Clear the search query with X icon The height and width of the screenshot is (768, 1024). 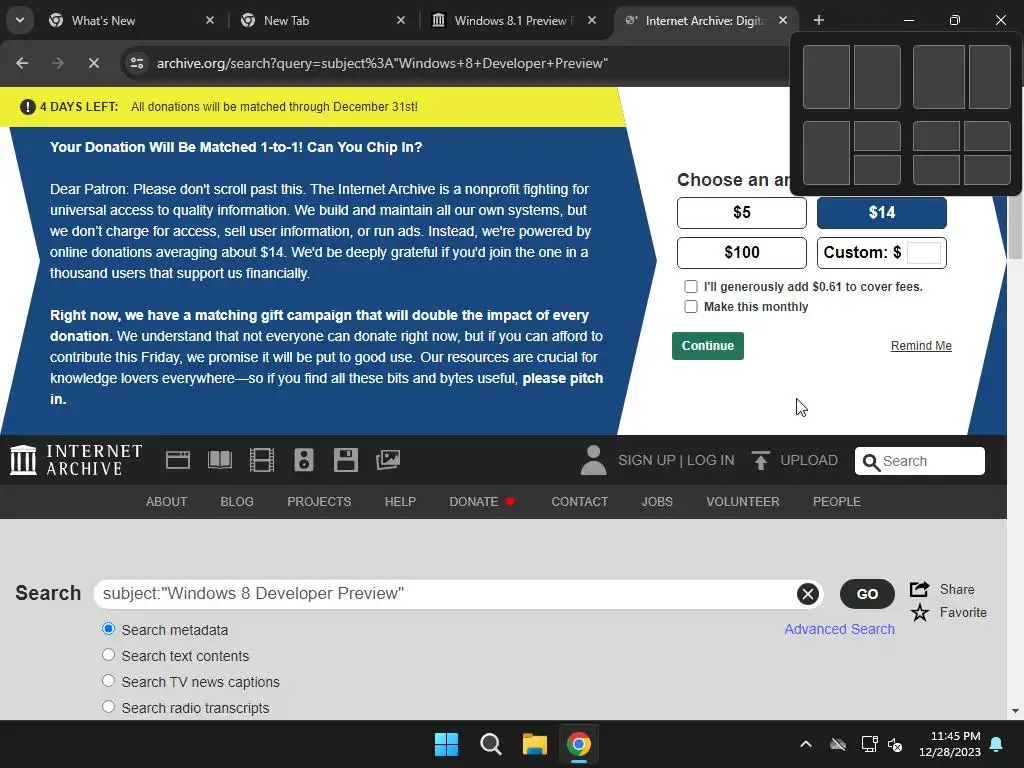(x=808, y=594)
